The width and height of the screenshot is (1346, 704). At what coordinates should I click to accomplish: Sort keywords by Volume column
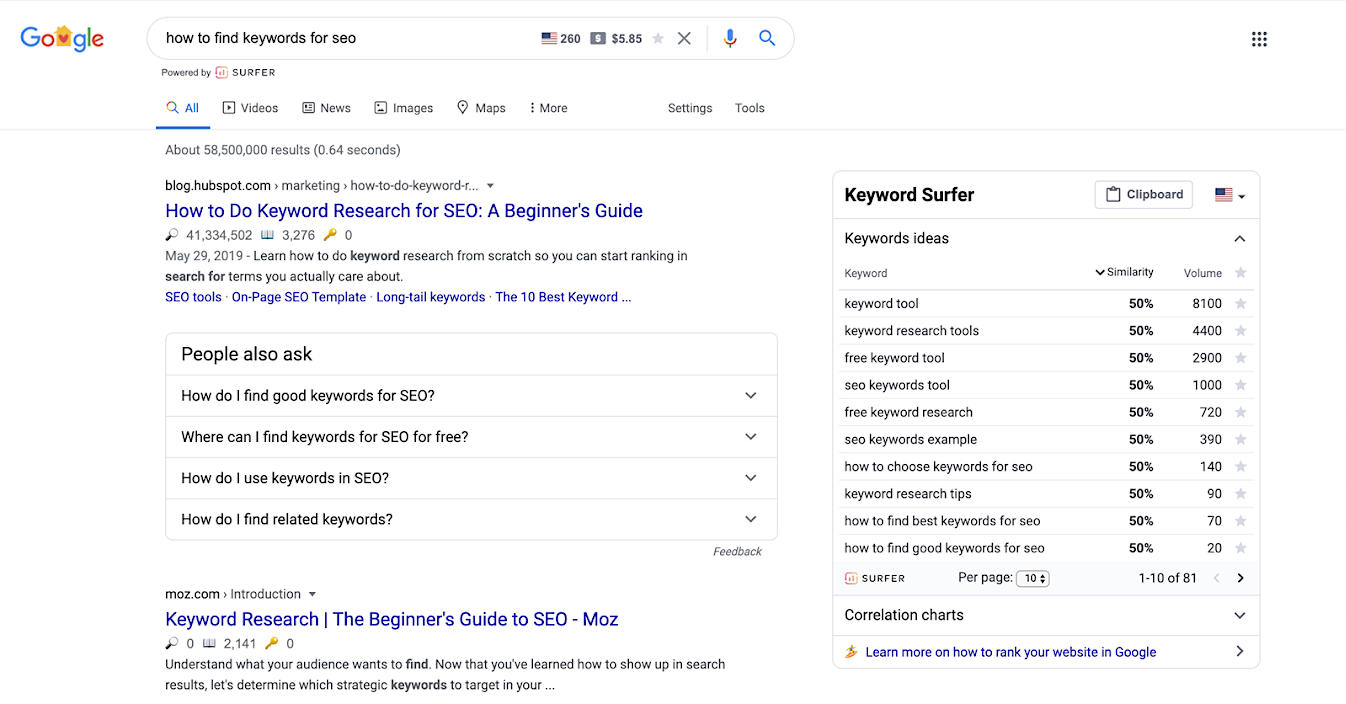1203,273
